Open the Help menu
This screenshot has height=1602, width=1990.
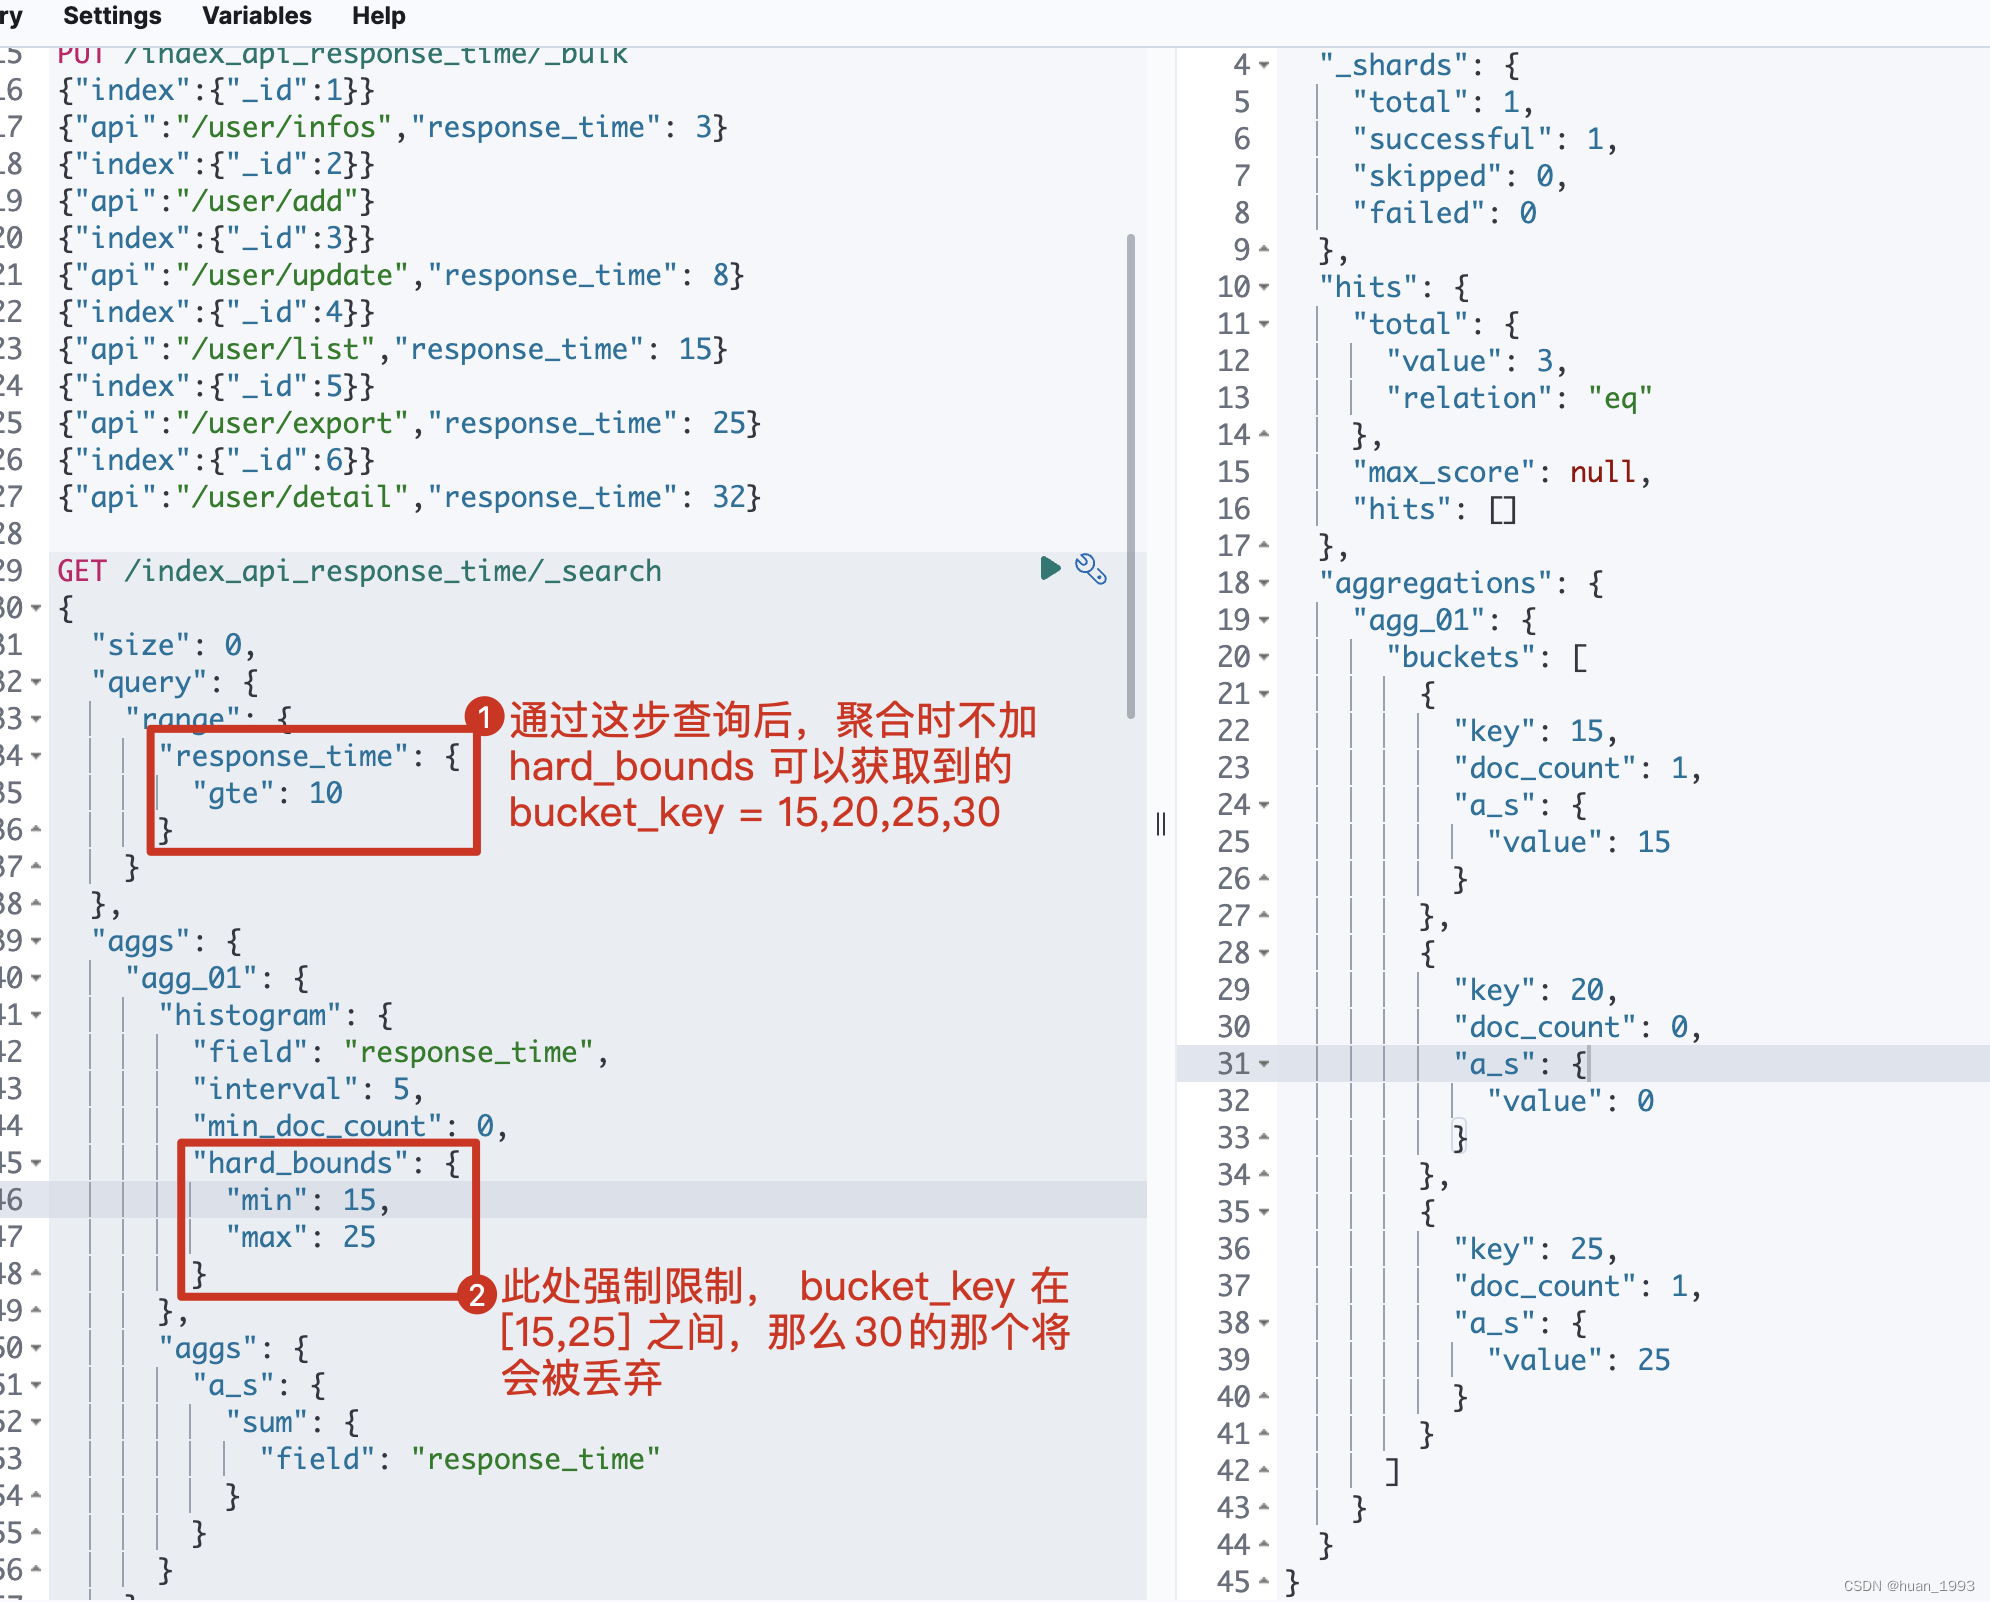(x=379, y=16)
